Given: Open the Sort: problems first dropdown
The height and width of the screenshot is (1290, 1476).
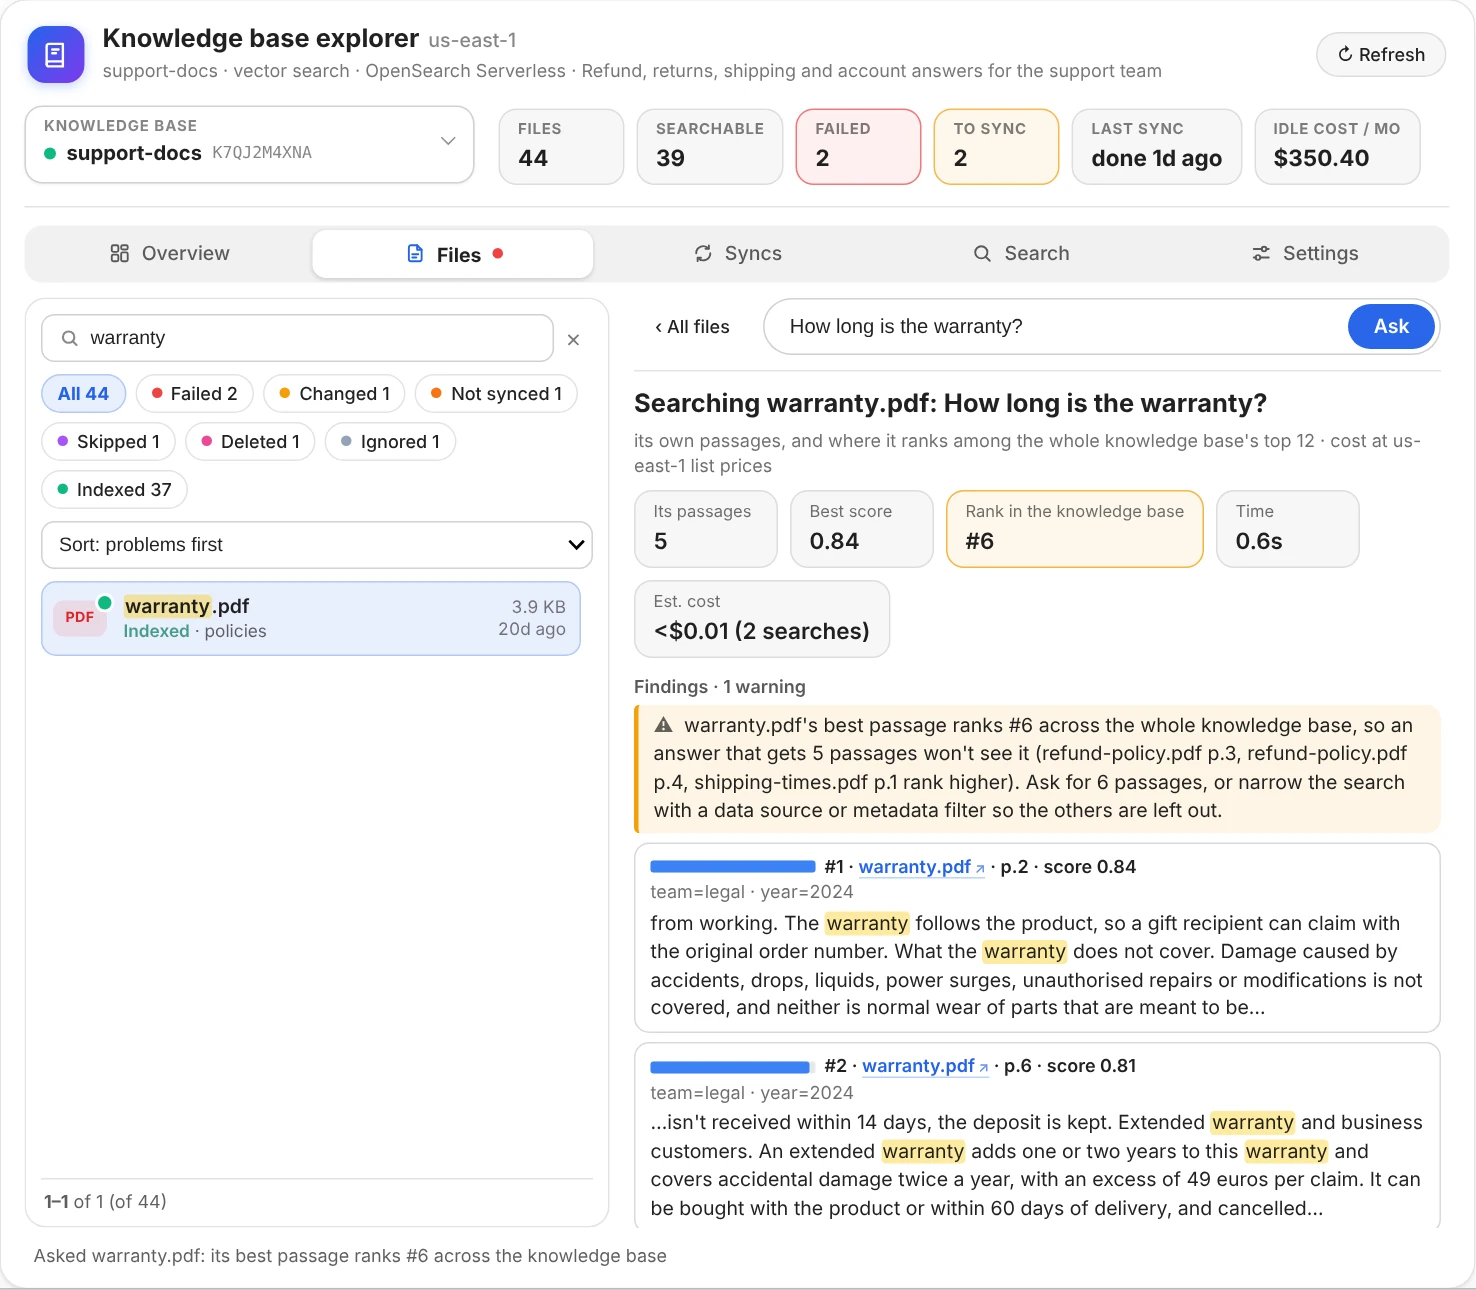Looking at the screenshot, I should pyautogui.click(x=317, y=545).
